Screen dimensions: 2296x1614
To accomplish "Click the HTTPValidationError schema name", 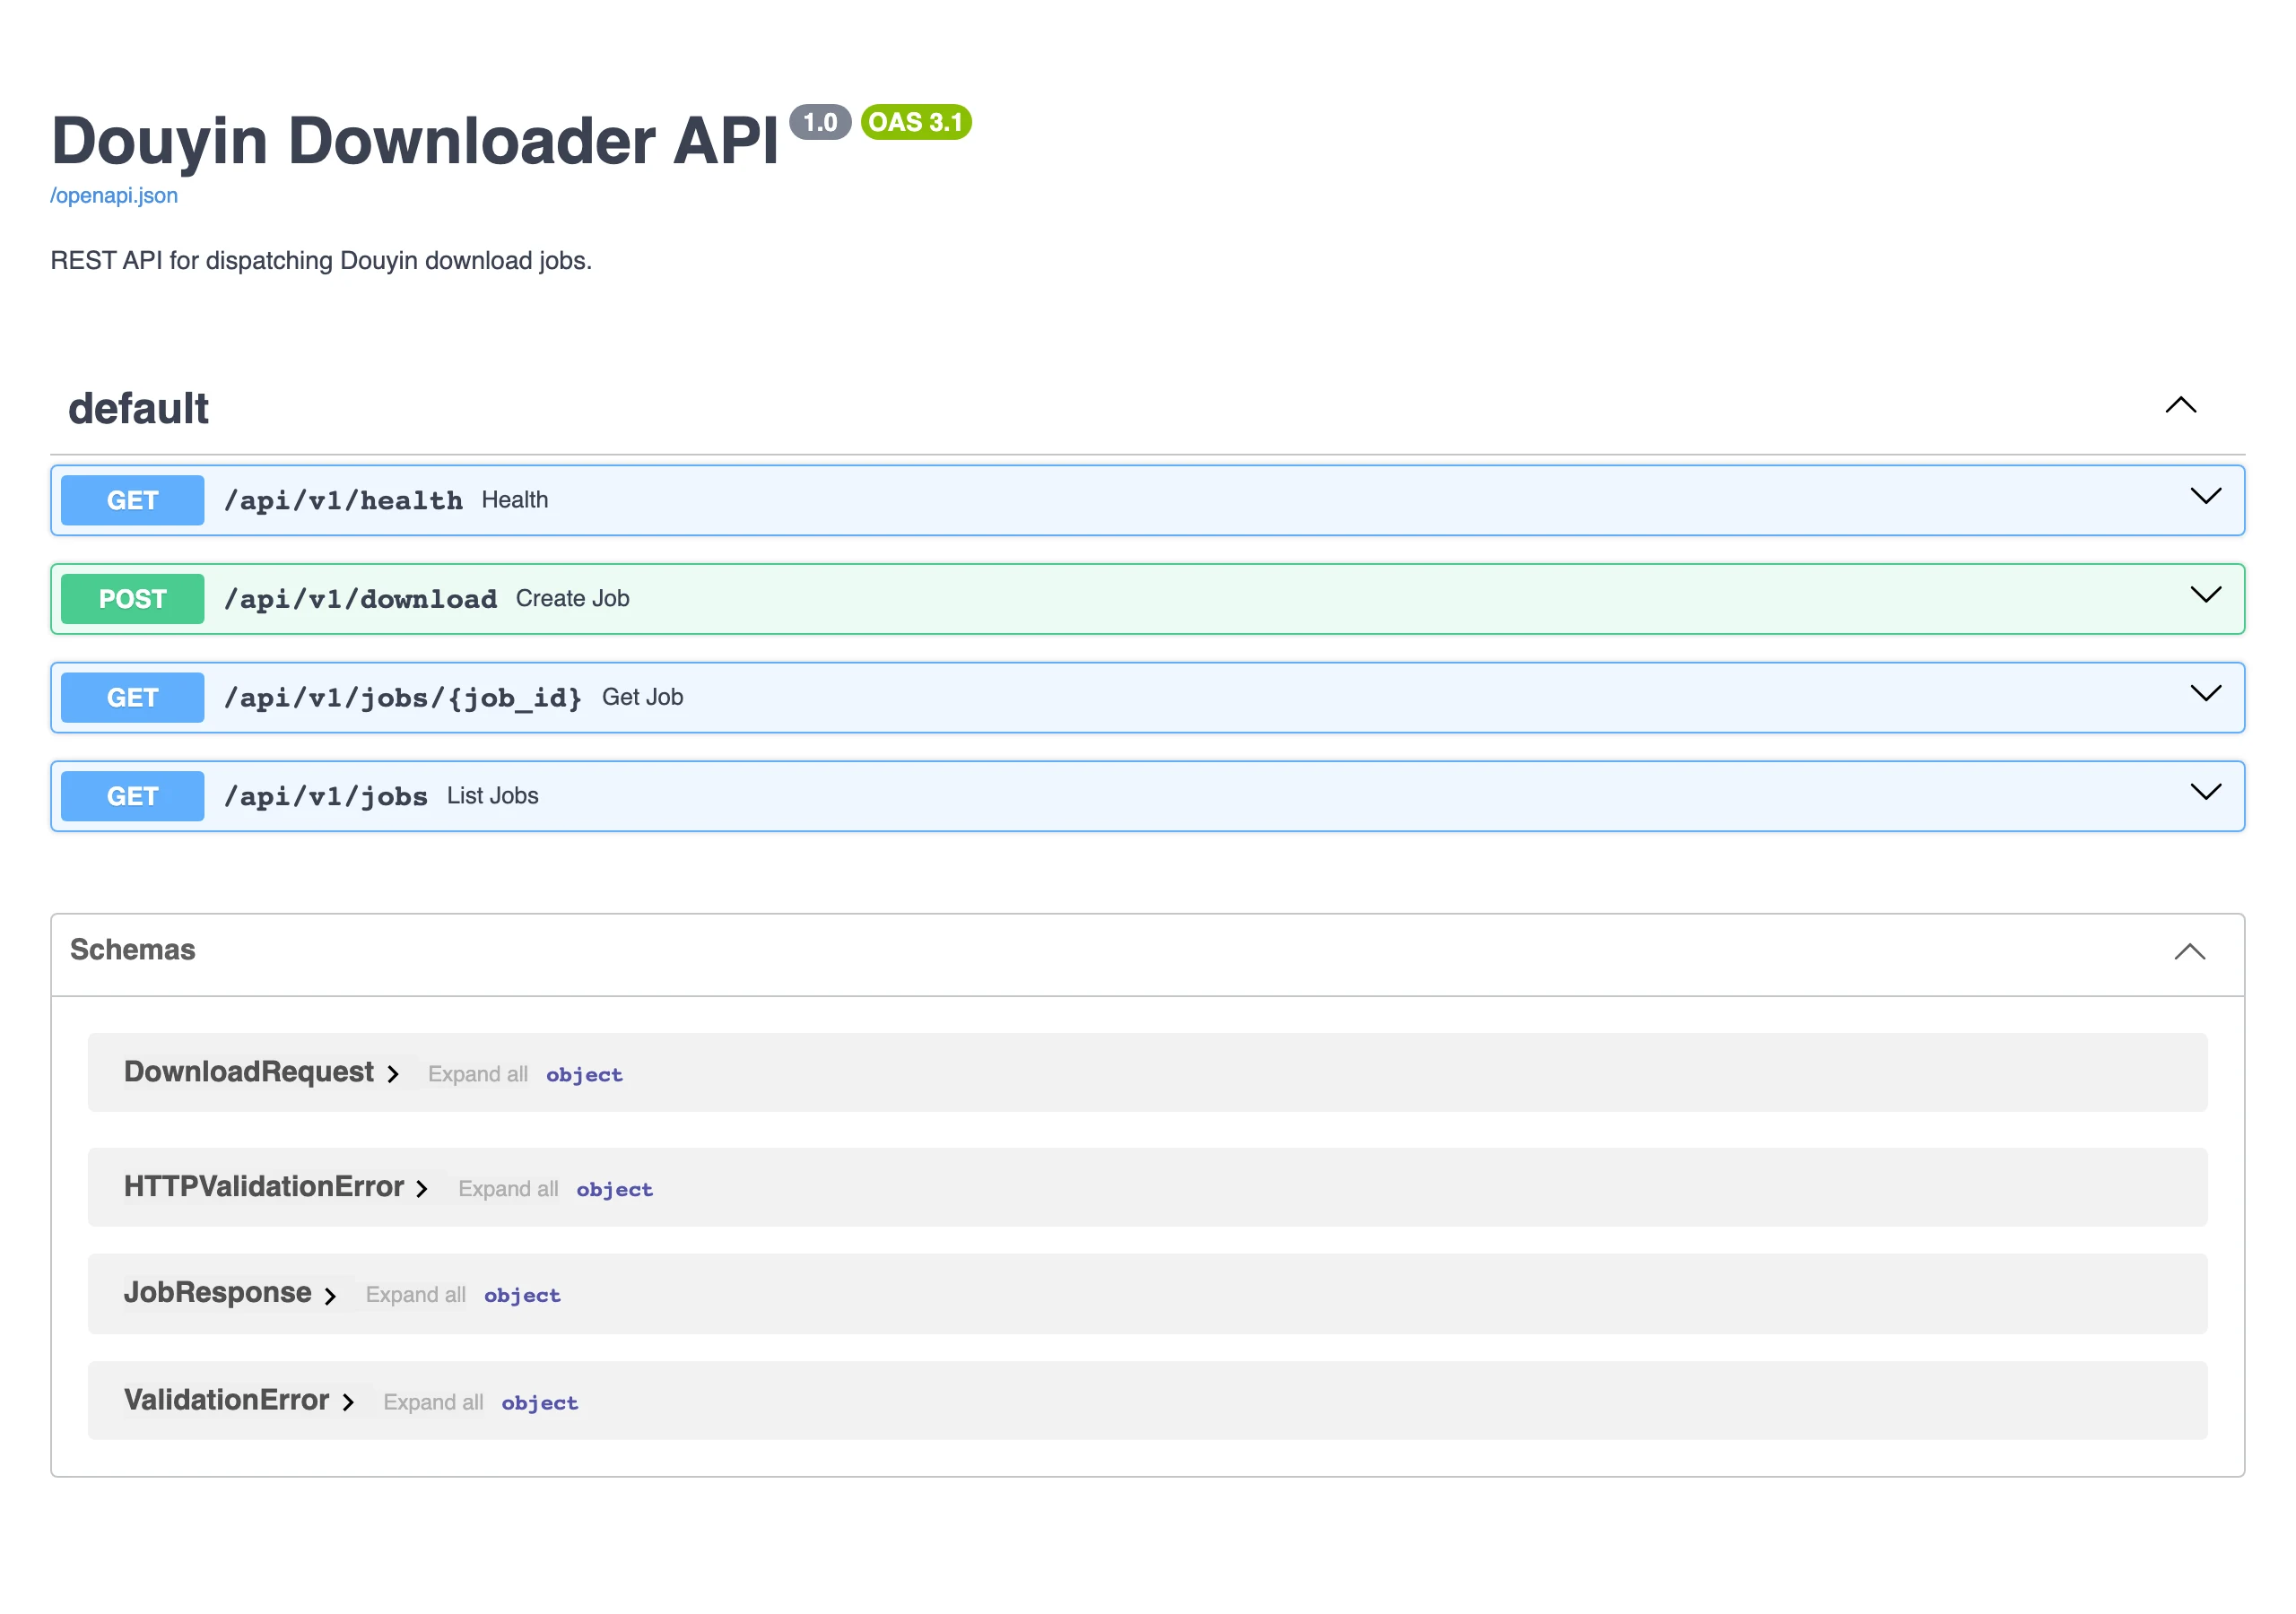I will point(264,1187).
